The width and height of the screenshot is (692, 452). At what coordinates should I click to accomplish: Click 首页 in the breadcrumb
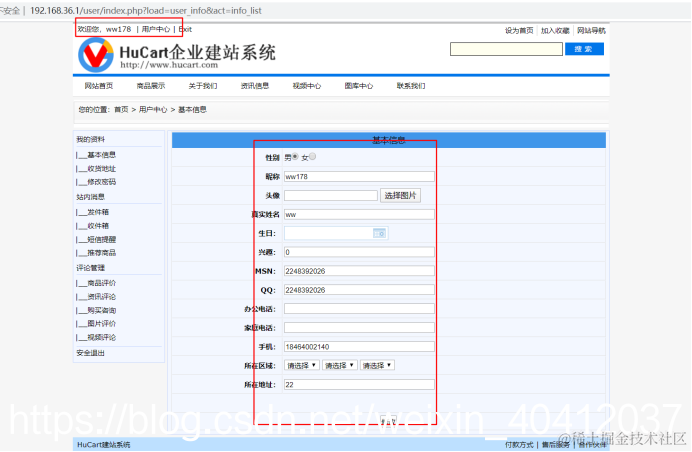[x=121, y=109]
